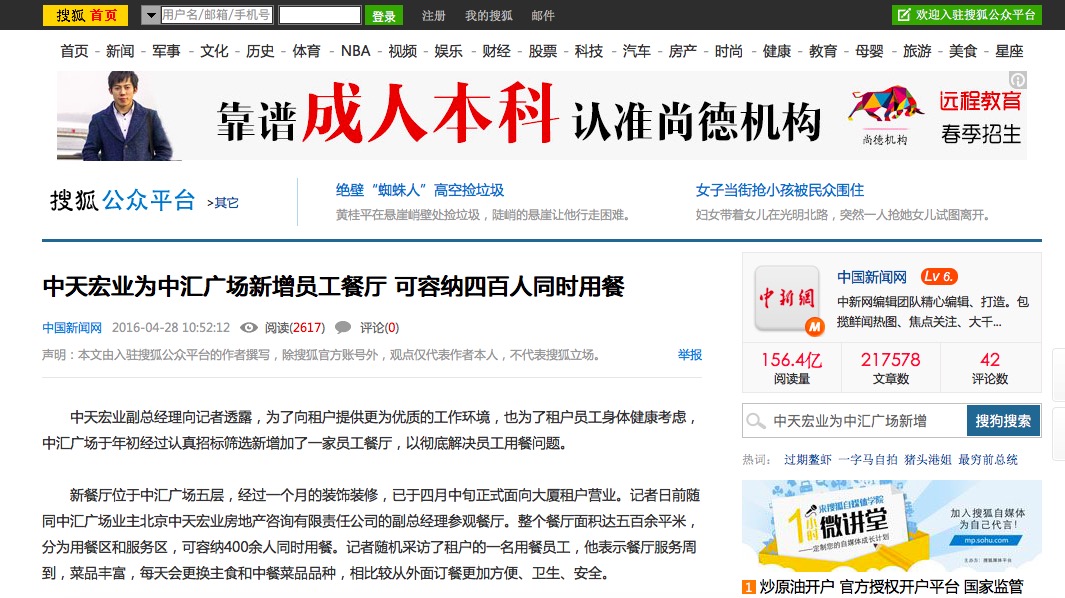1065x598 pixels.
Task: Click the Sohu homepage logo button
Action: 85,15
